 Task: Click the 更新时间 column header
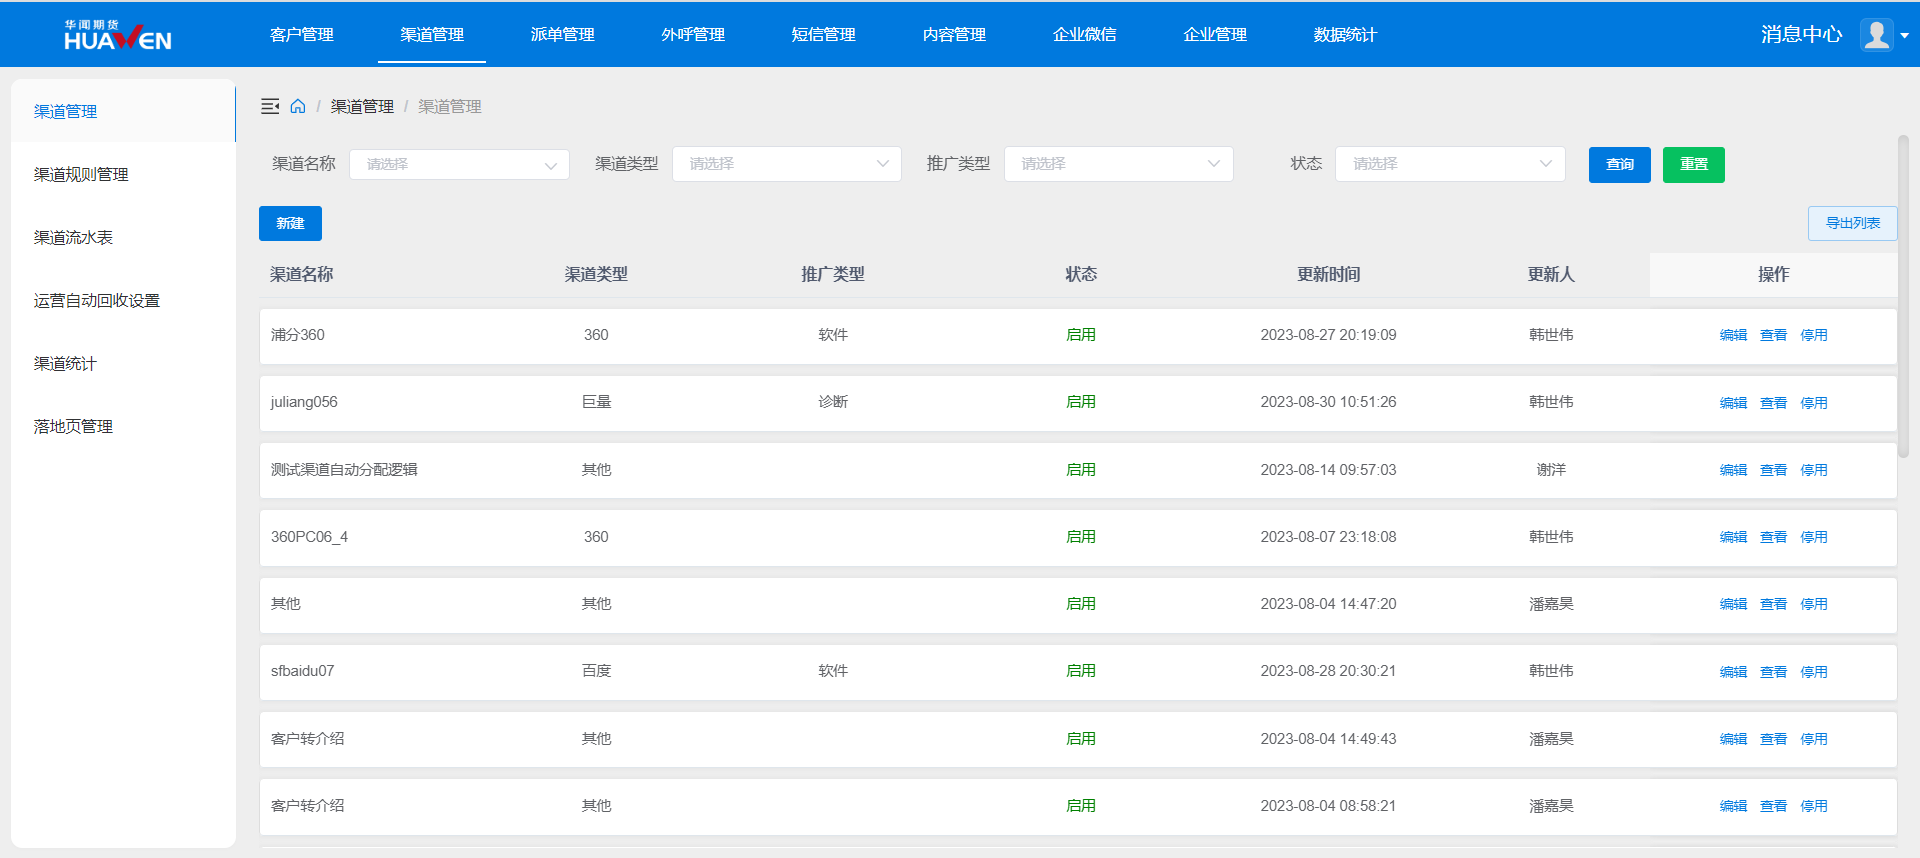pyautogui.click(x=1328, y=274)
